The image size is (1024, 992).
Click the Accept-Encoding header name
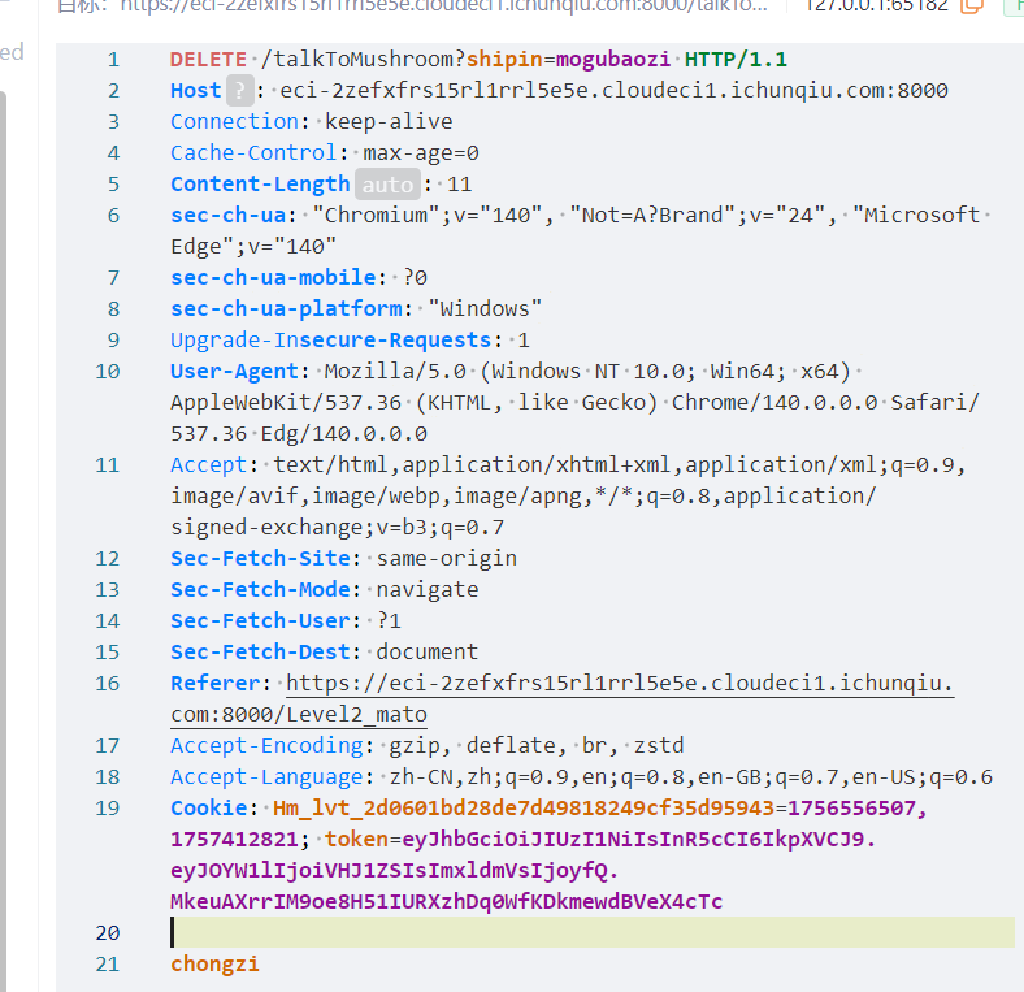tap(267, 746)
